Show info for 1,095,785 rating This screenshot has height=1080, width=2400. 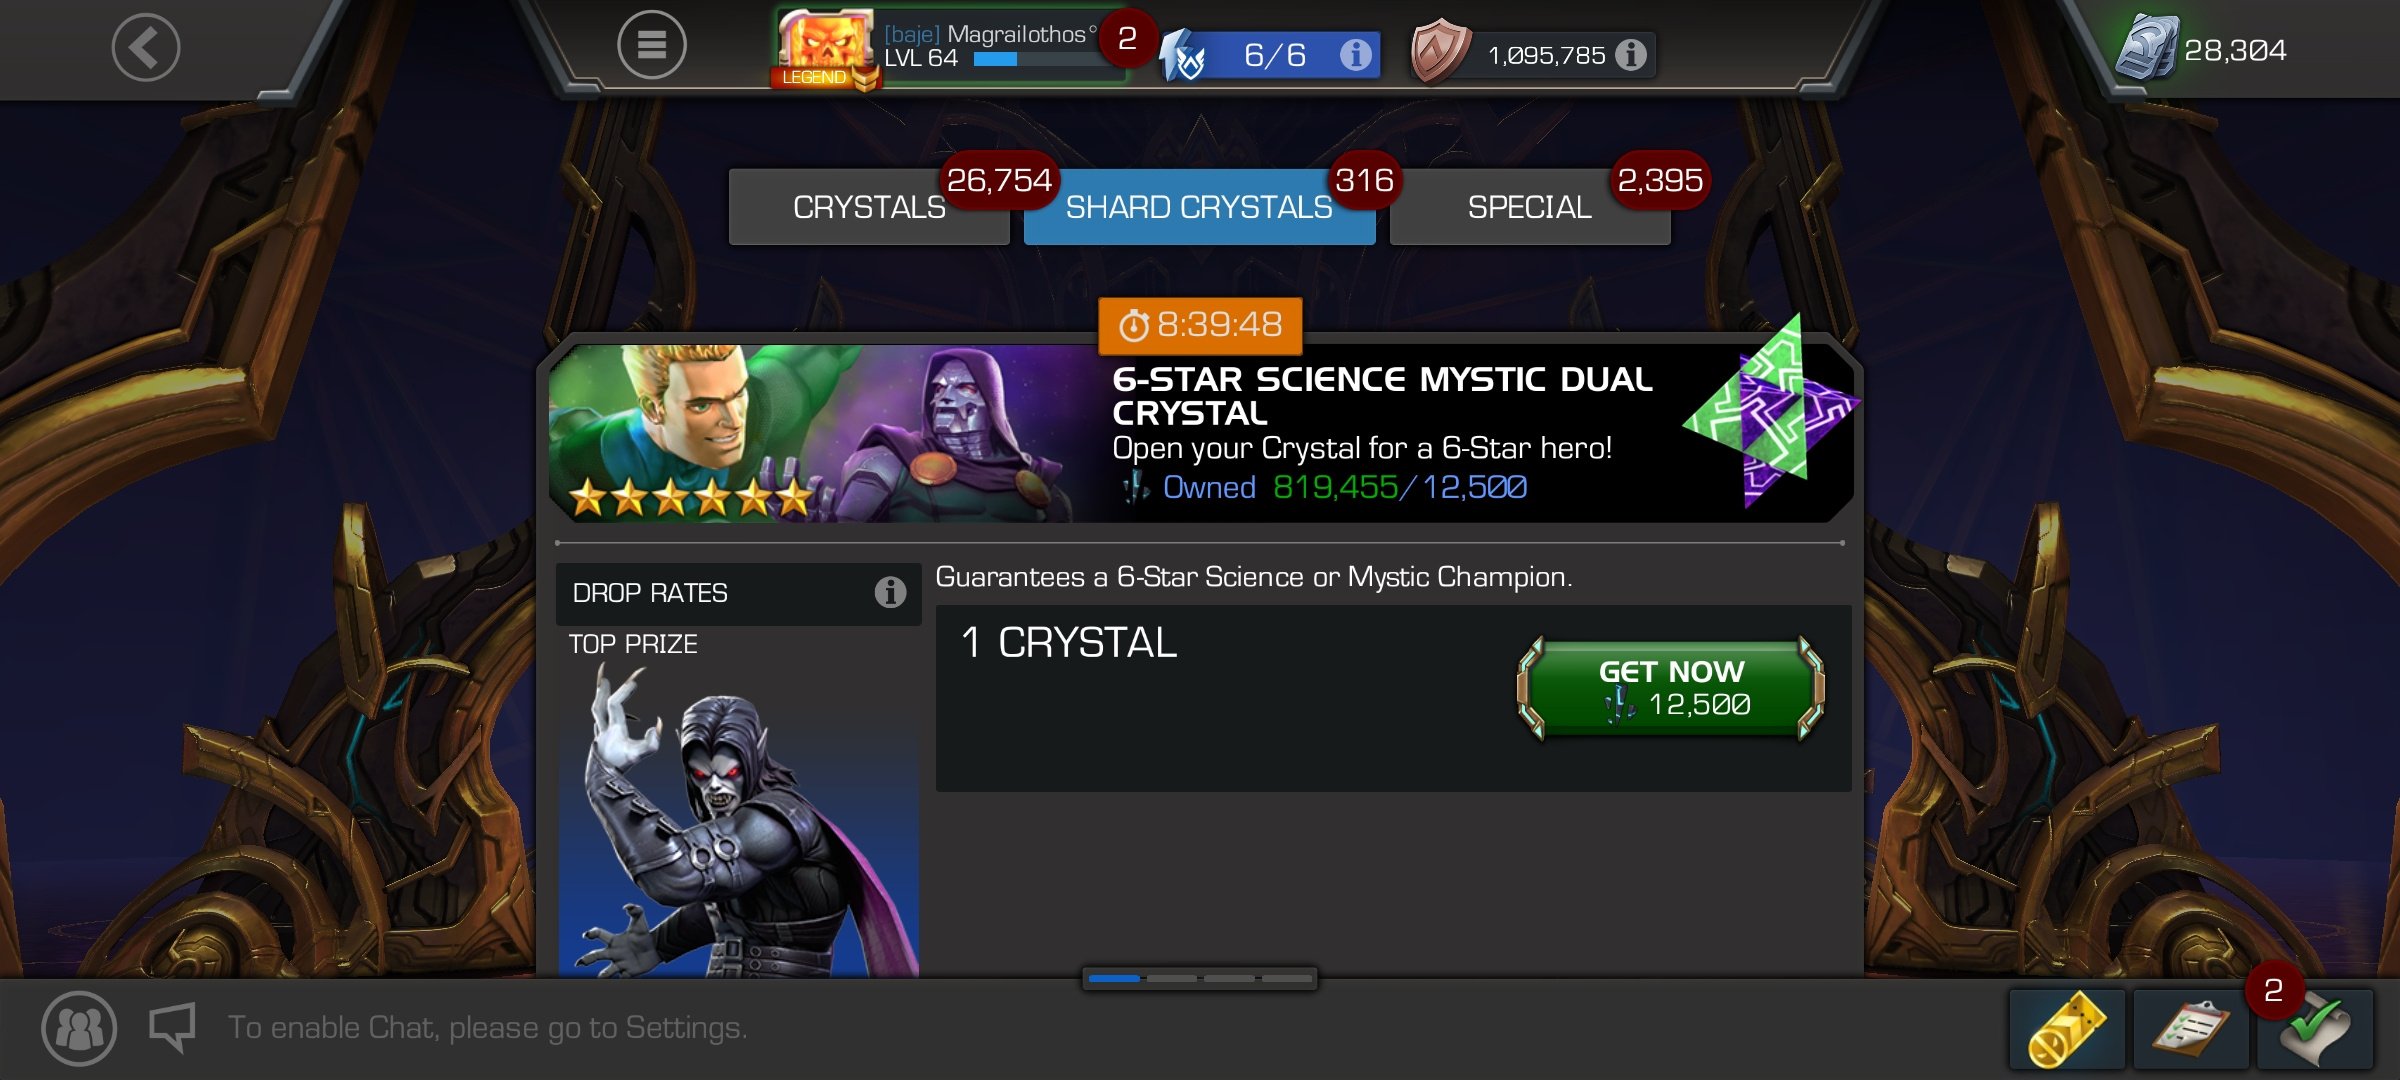1631,54
